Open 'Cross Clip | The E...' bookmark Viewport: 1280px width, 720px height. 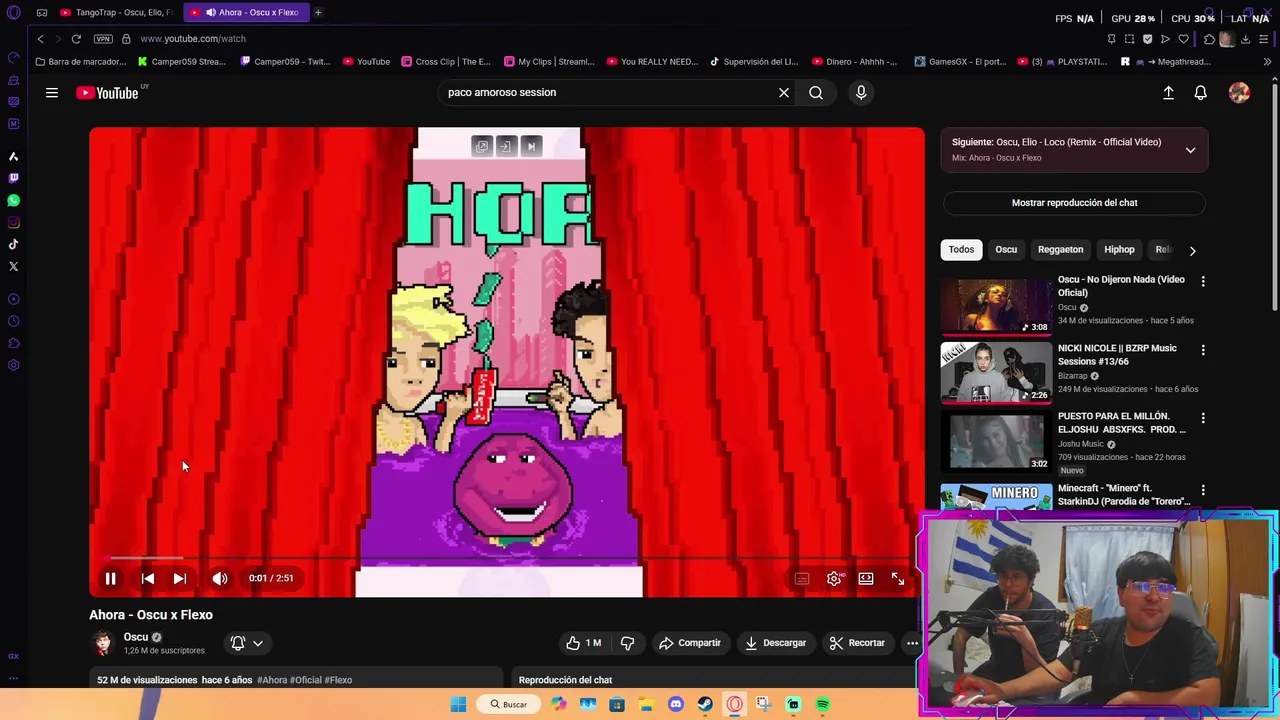click(x=446, y=61)
